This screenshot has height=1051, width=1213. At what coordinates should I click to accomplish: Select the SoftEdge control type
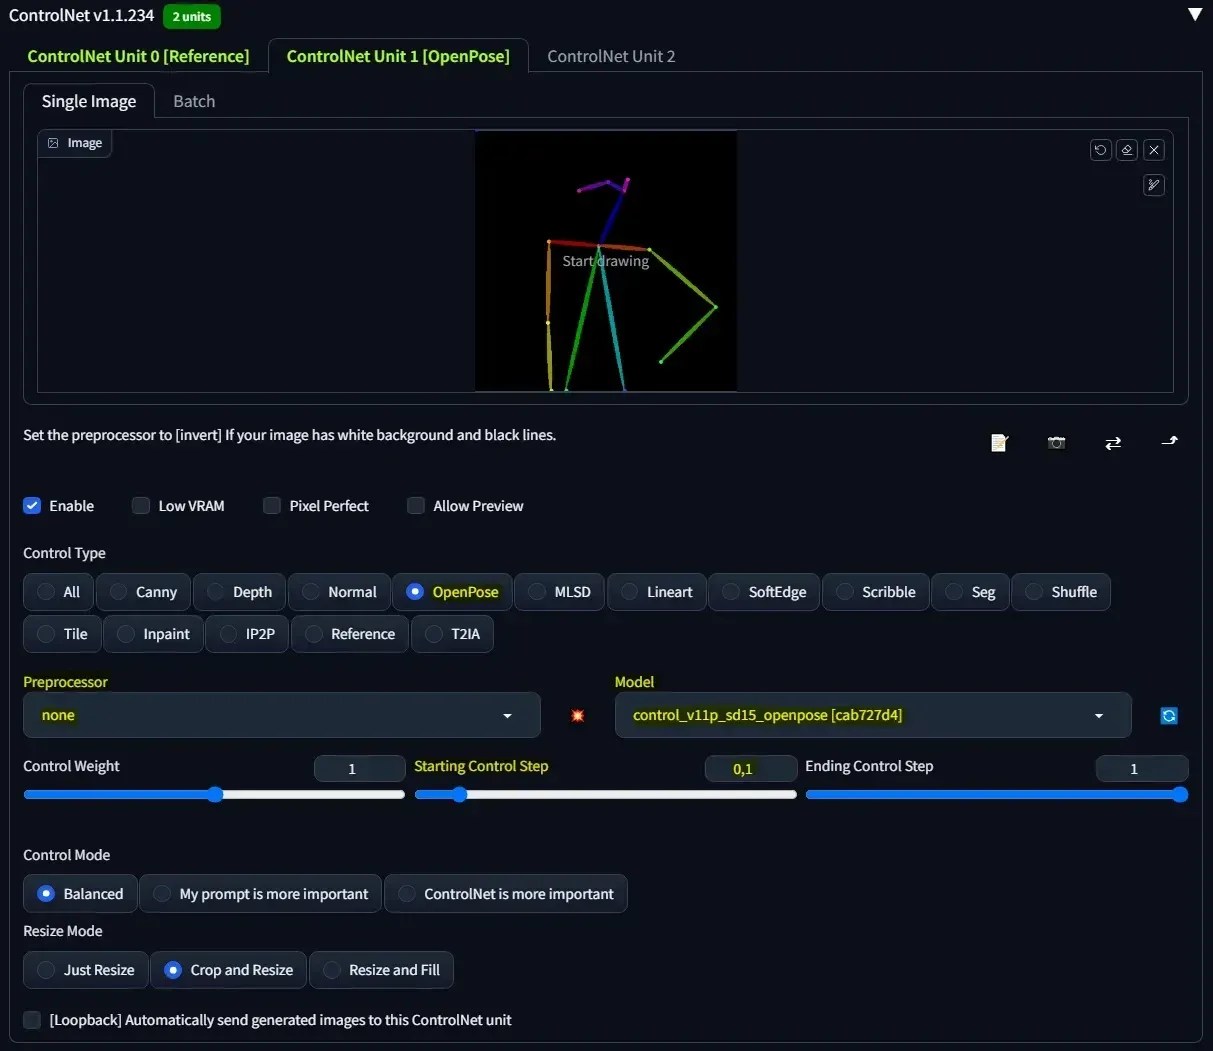764,592
